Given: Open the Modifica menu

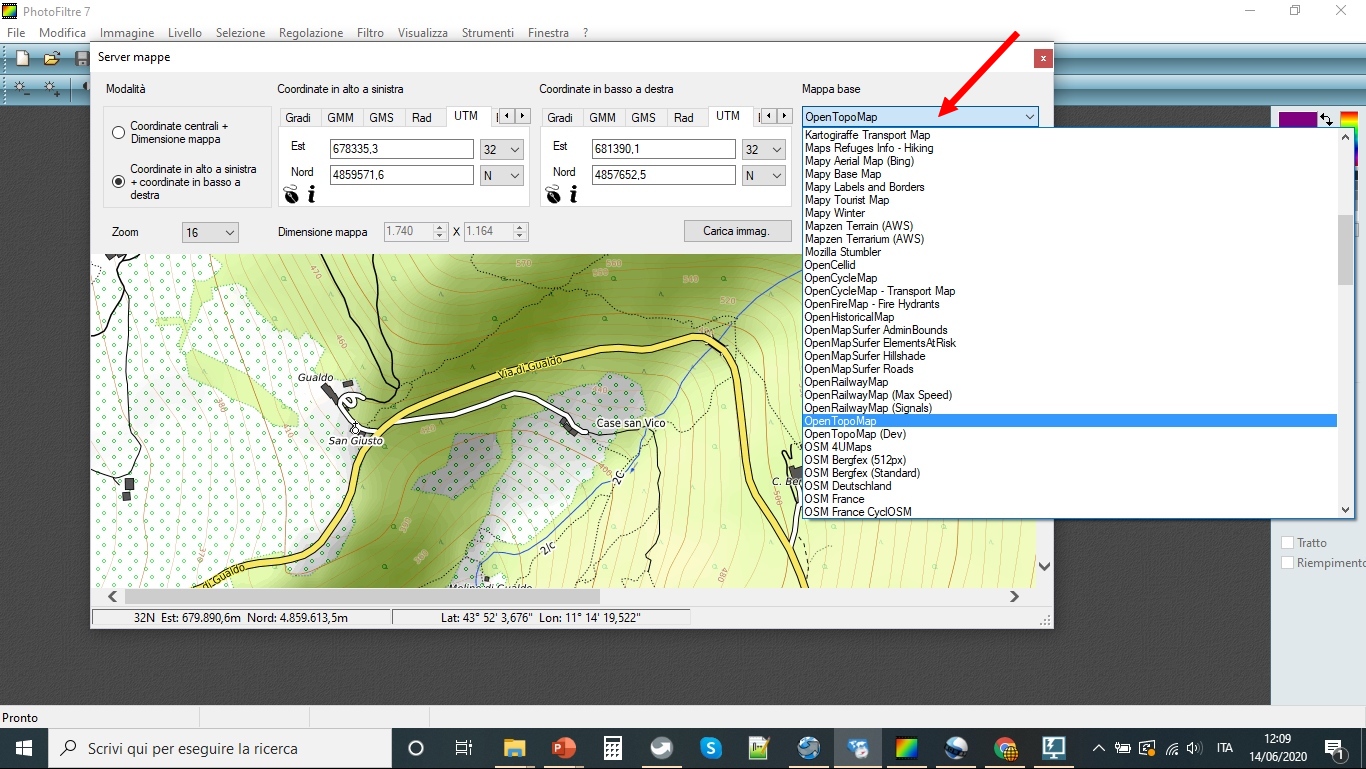Looking at the screenshot, I should click(x=62, y=33).
